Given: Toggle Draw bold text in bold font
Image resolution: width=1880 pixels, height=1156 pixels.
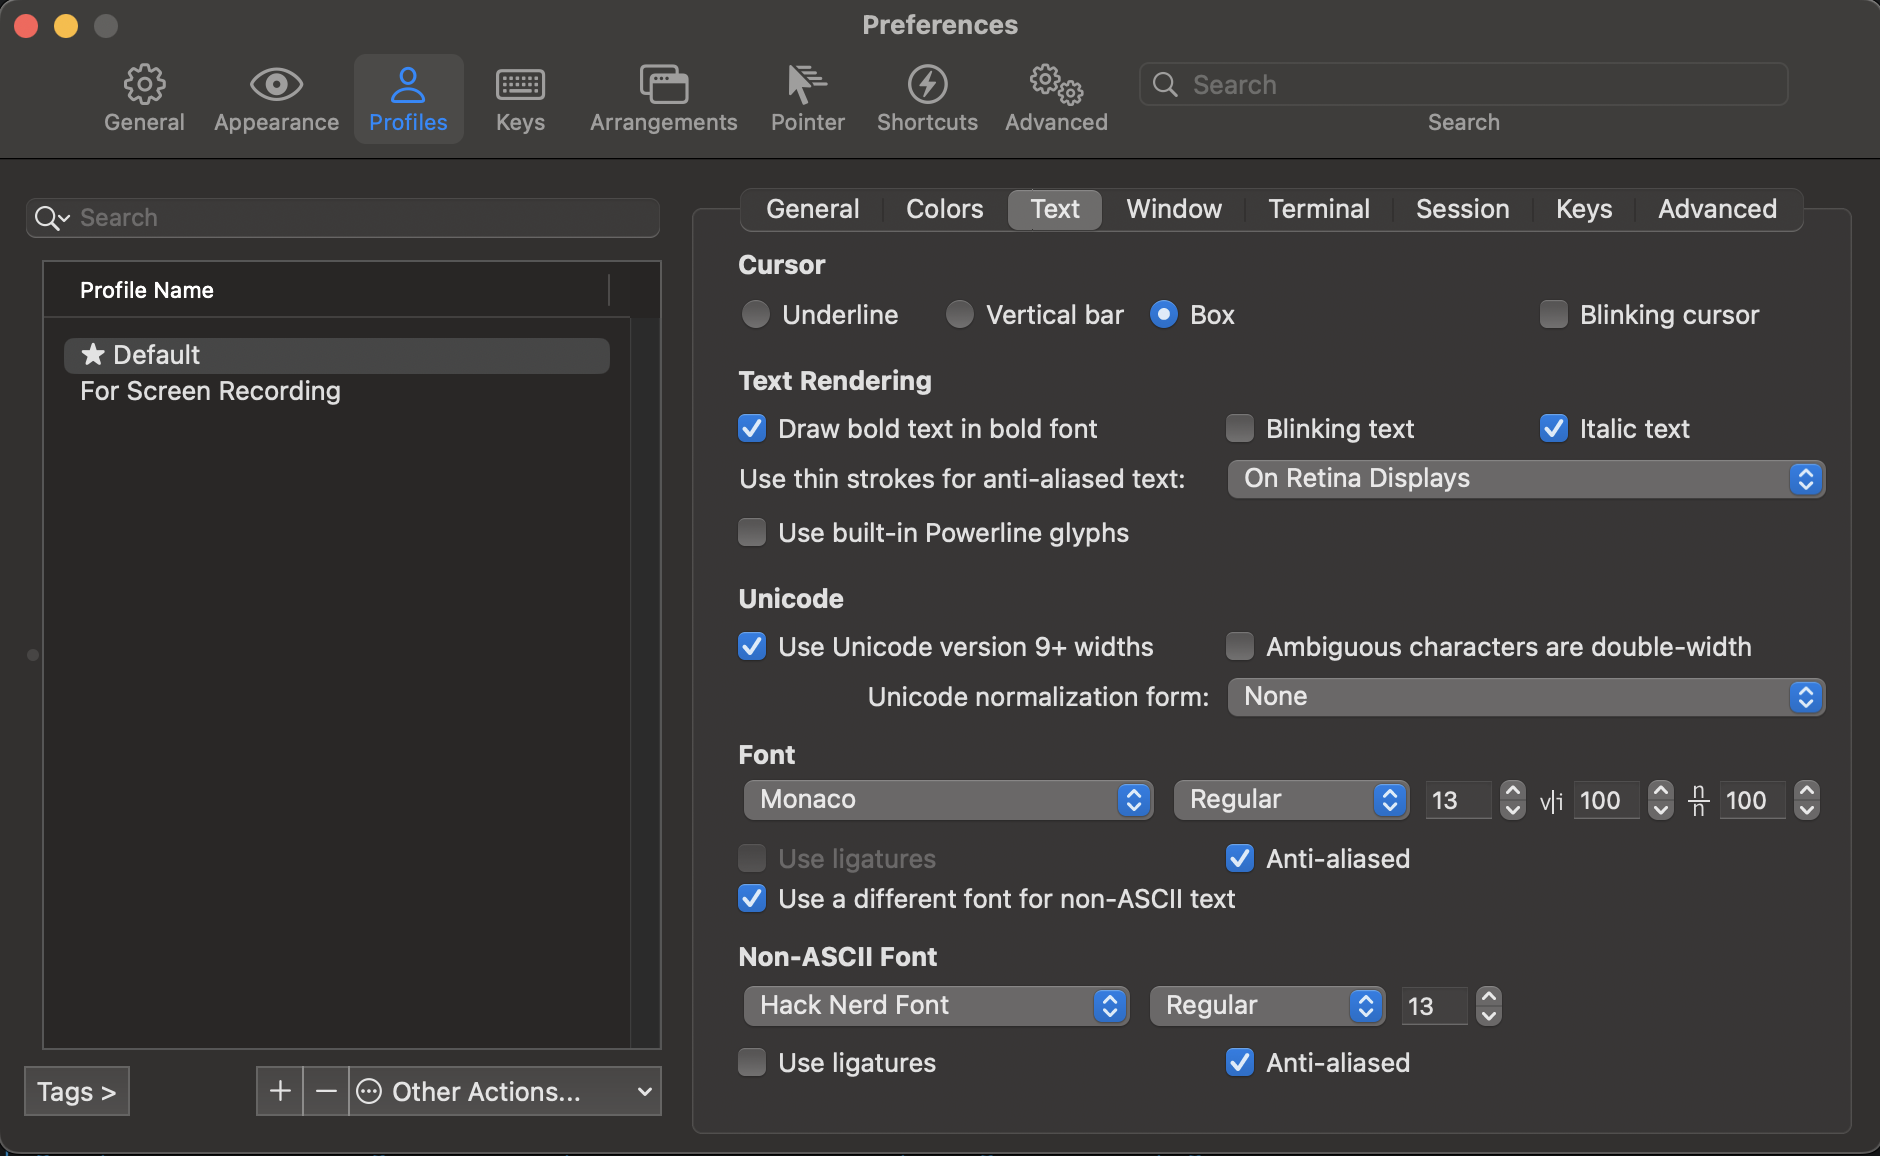Looking at the screenshot, I should tap(752, 428).
